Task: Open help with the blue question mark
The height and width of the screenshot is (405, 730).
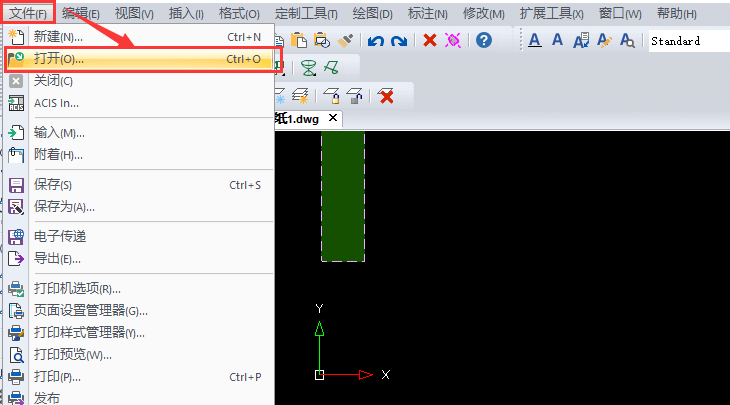Action: tap(484, 40)
